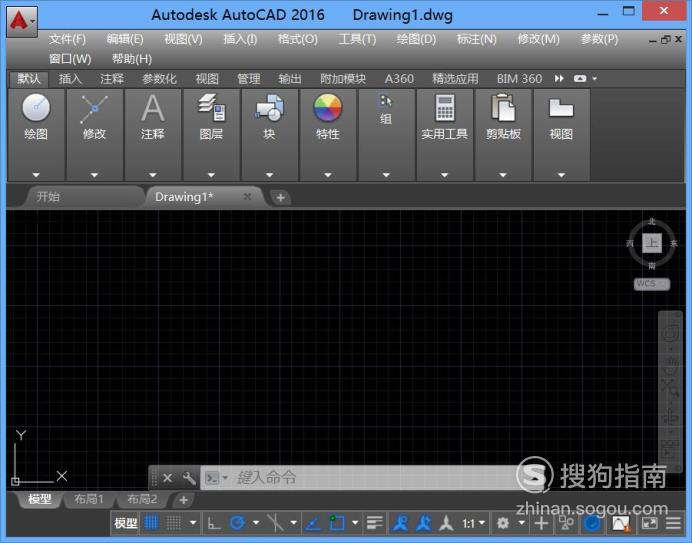Open the status bar customization menu icon
This screenshot has width=692, height=543.
673,523
